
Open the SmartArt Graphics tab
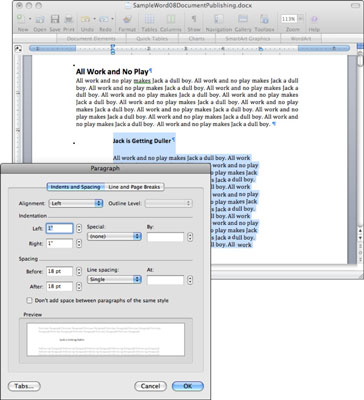pos(248,39)
